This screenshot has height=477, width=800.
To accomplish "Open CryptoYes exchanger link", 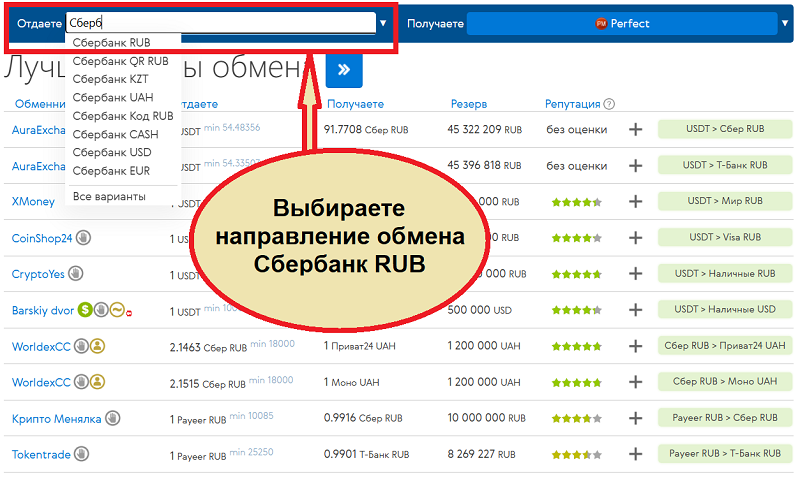I will point(38,274).
